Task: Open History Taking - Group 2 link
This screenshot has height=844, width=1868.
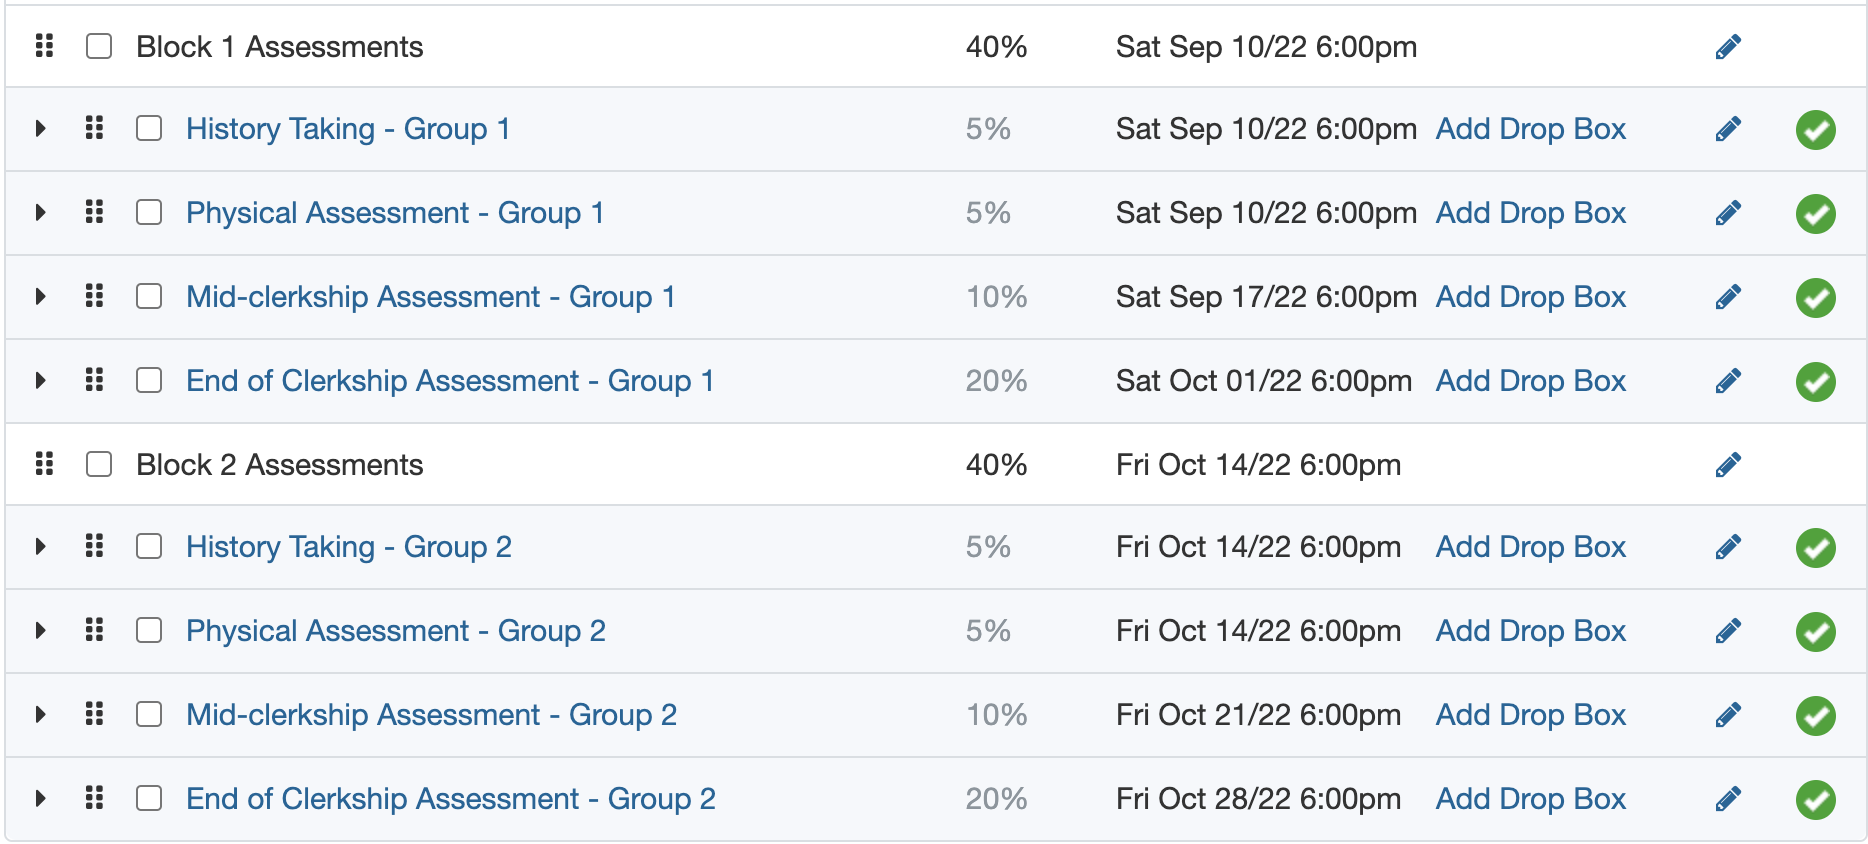Action: point(348,547)
